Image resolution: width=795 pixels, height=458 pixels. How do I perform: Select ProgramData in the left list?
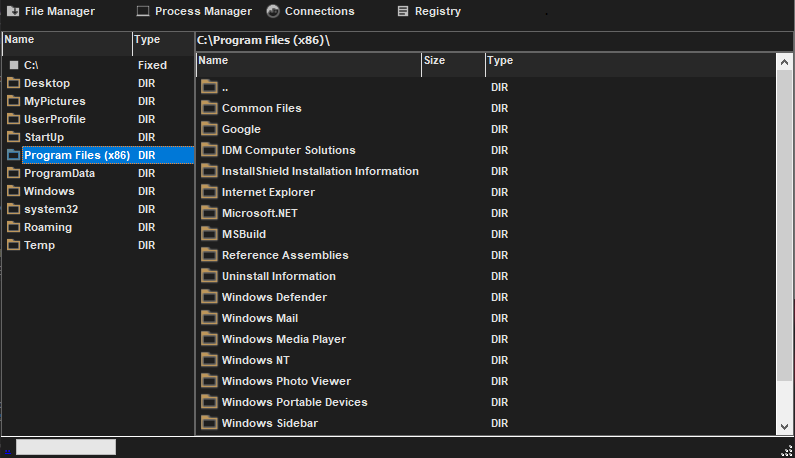[x=59, y=173]
